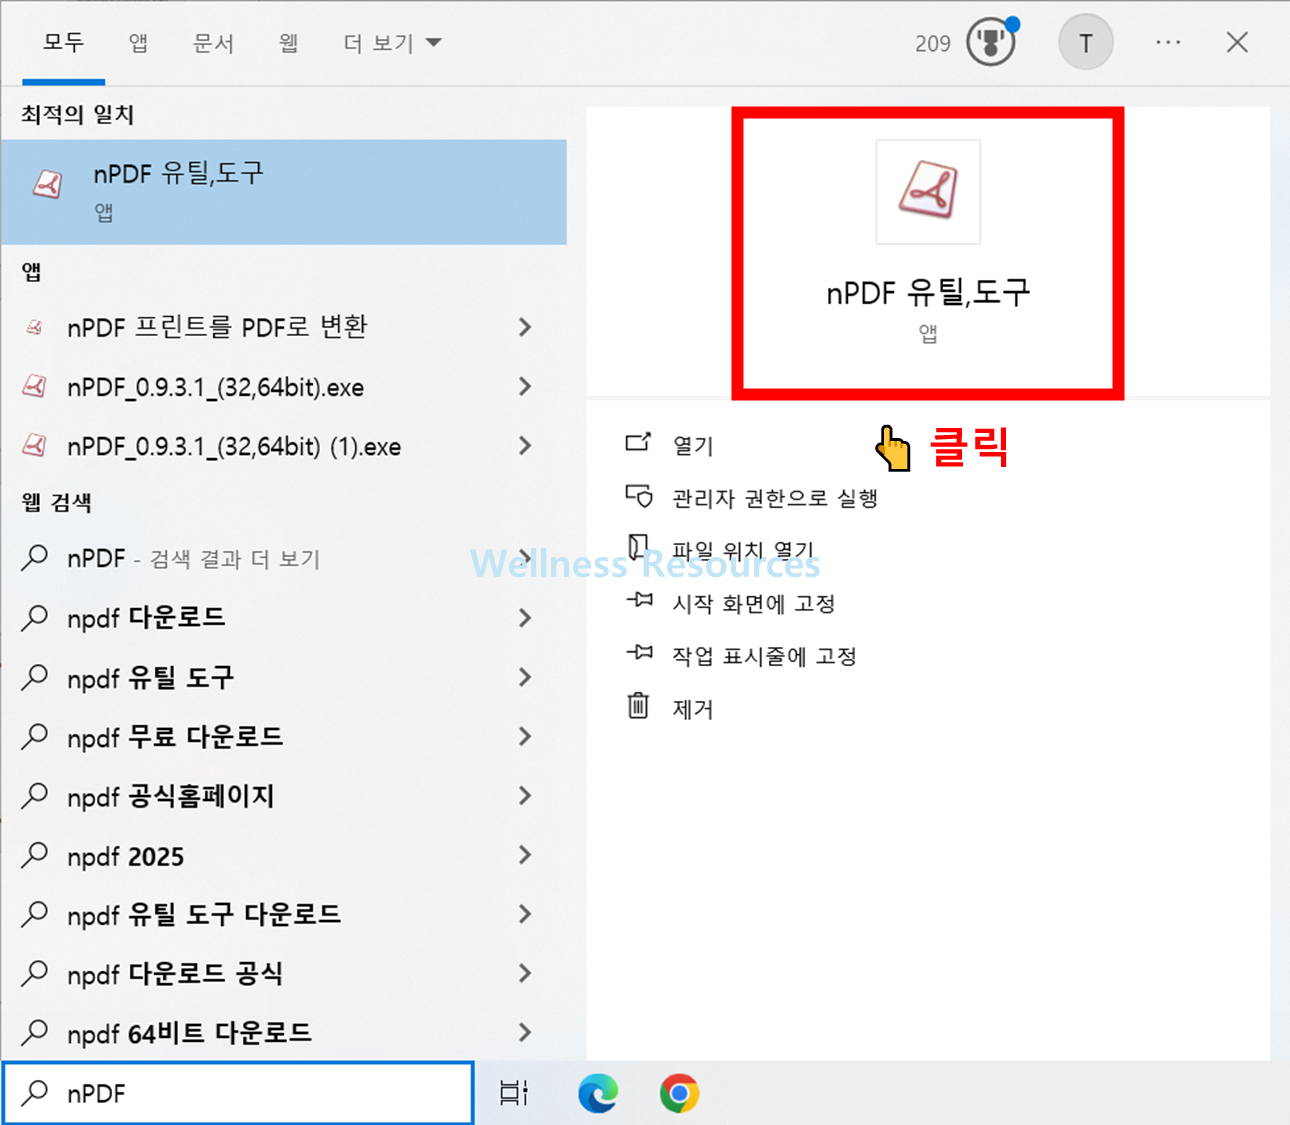Choose 시작 화면에 고정
The width and height of the screenshot is (1290, 1125).
[x=753, y=604]
